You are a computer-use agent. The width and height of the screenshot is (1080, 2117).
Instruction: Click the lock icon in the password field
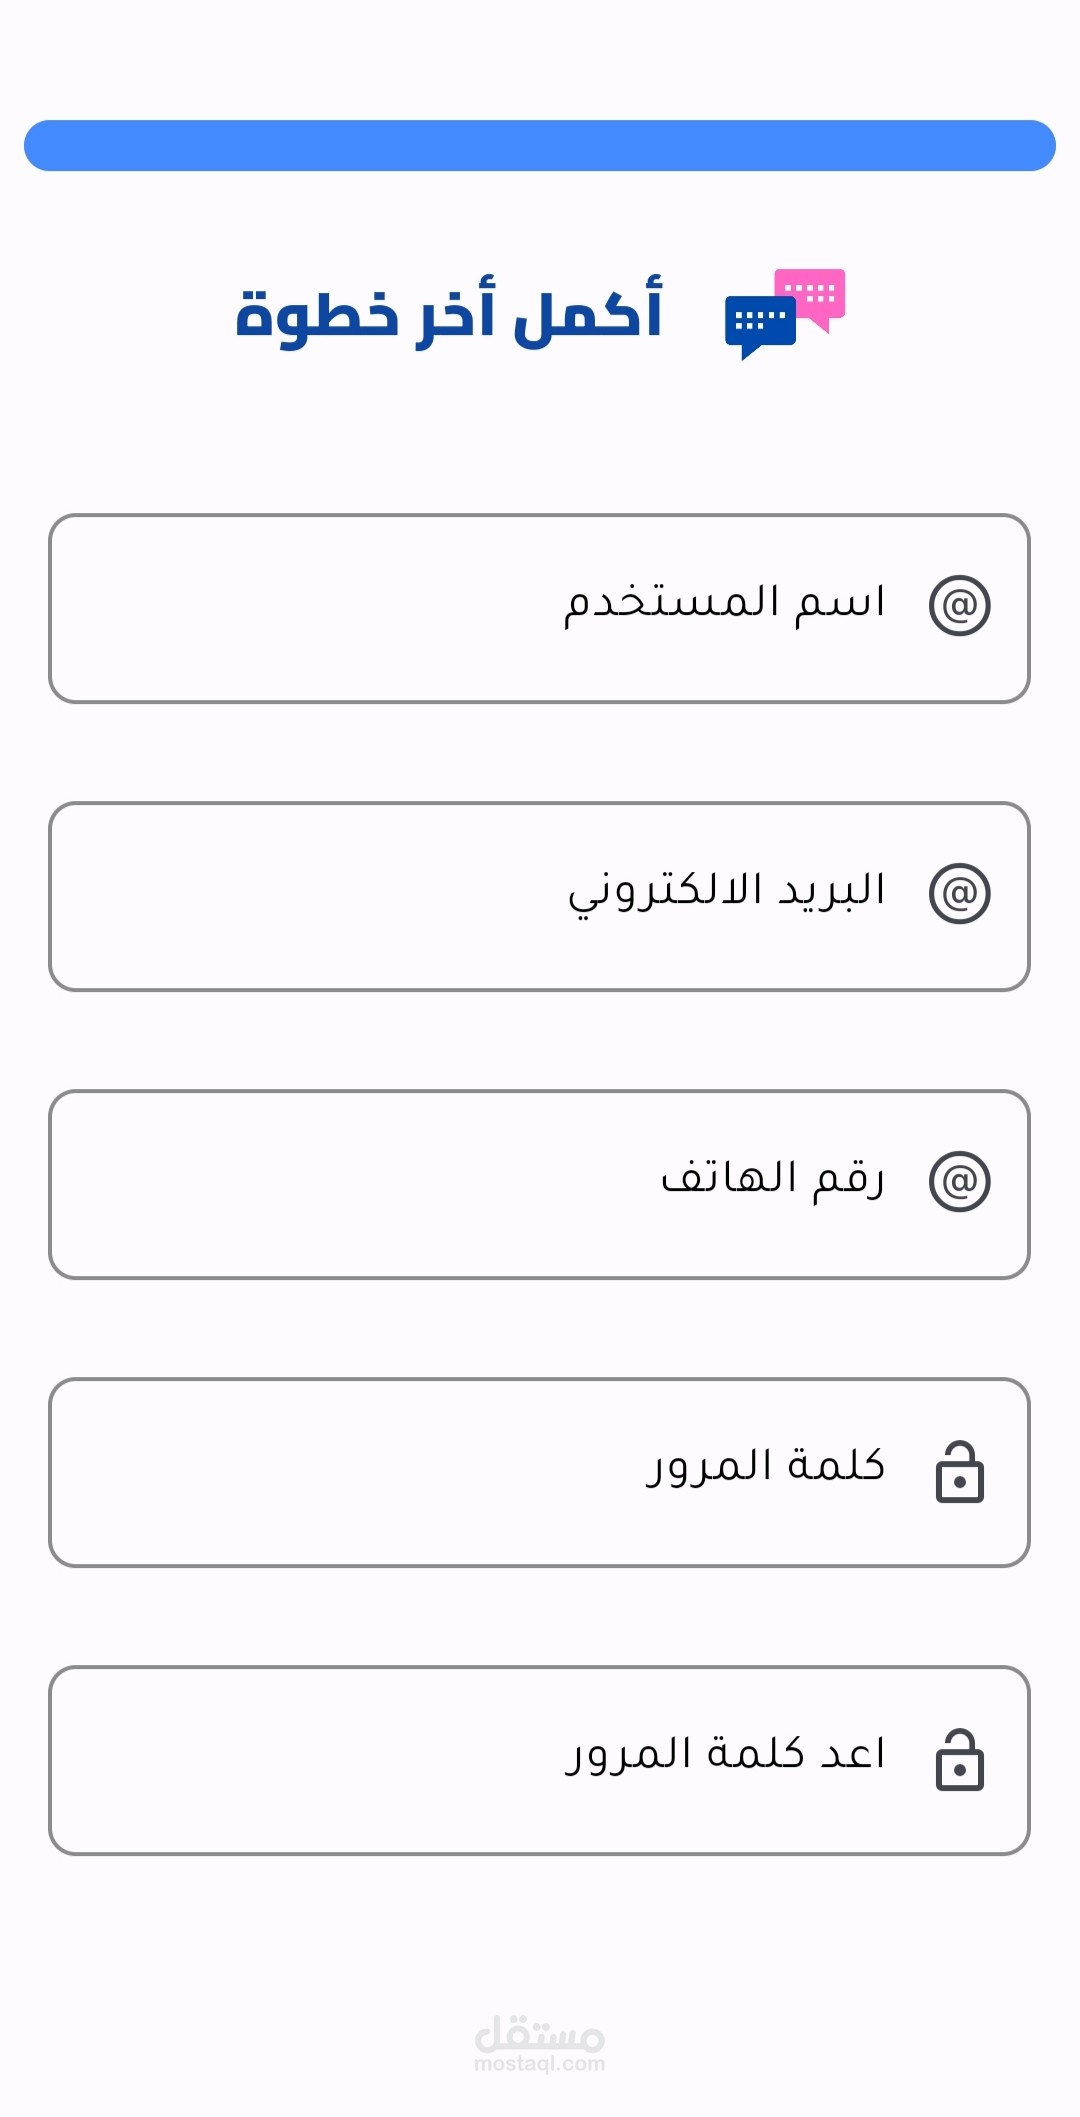(x=959, y=1472)
